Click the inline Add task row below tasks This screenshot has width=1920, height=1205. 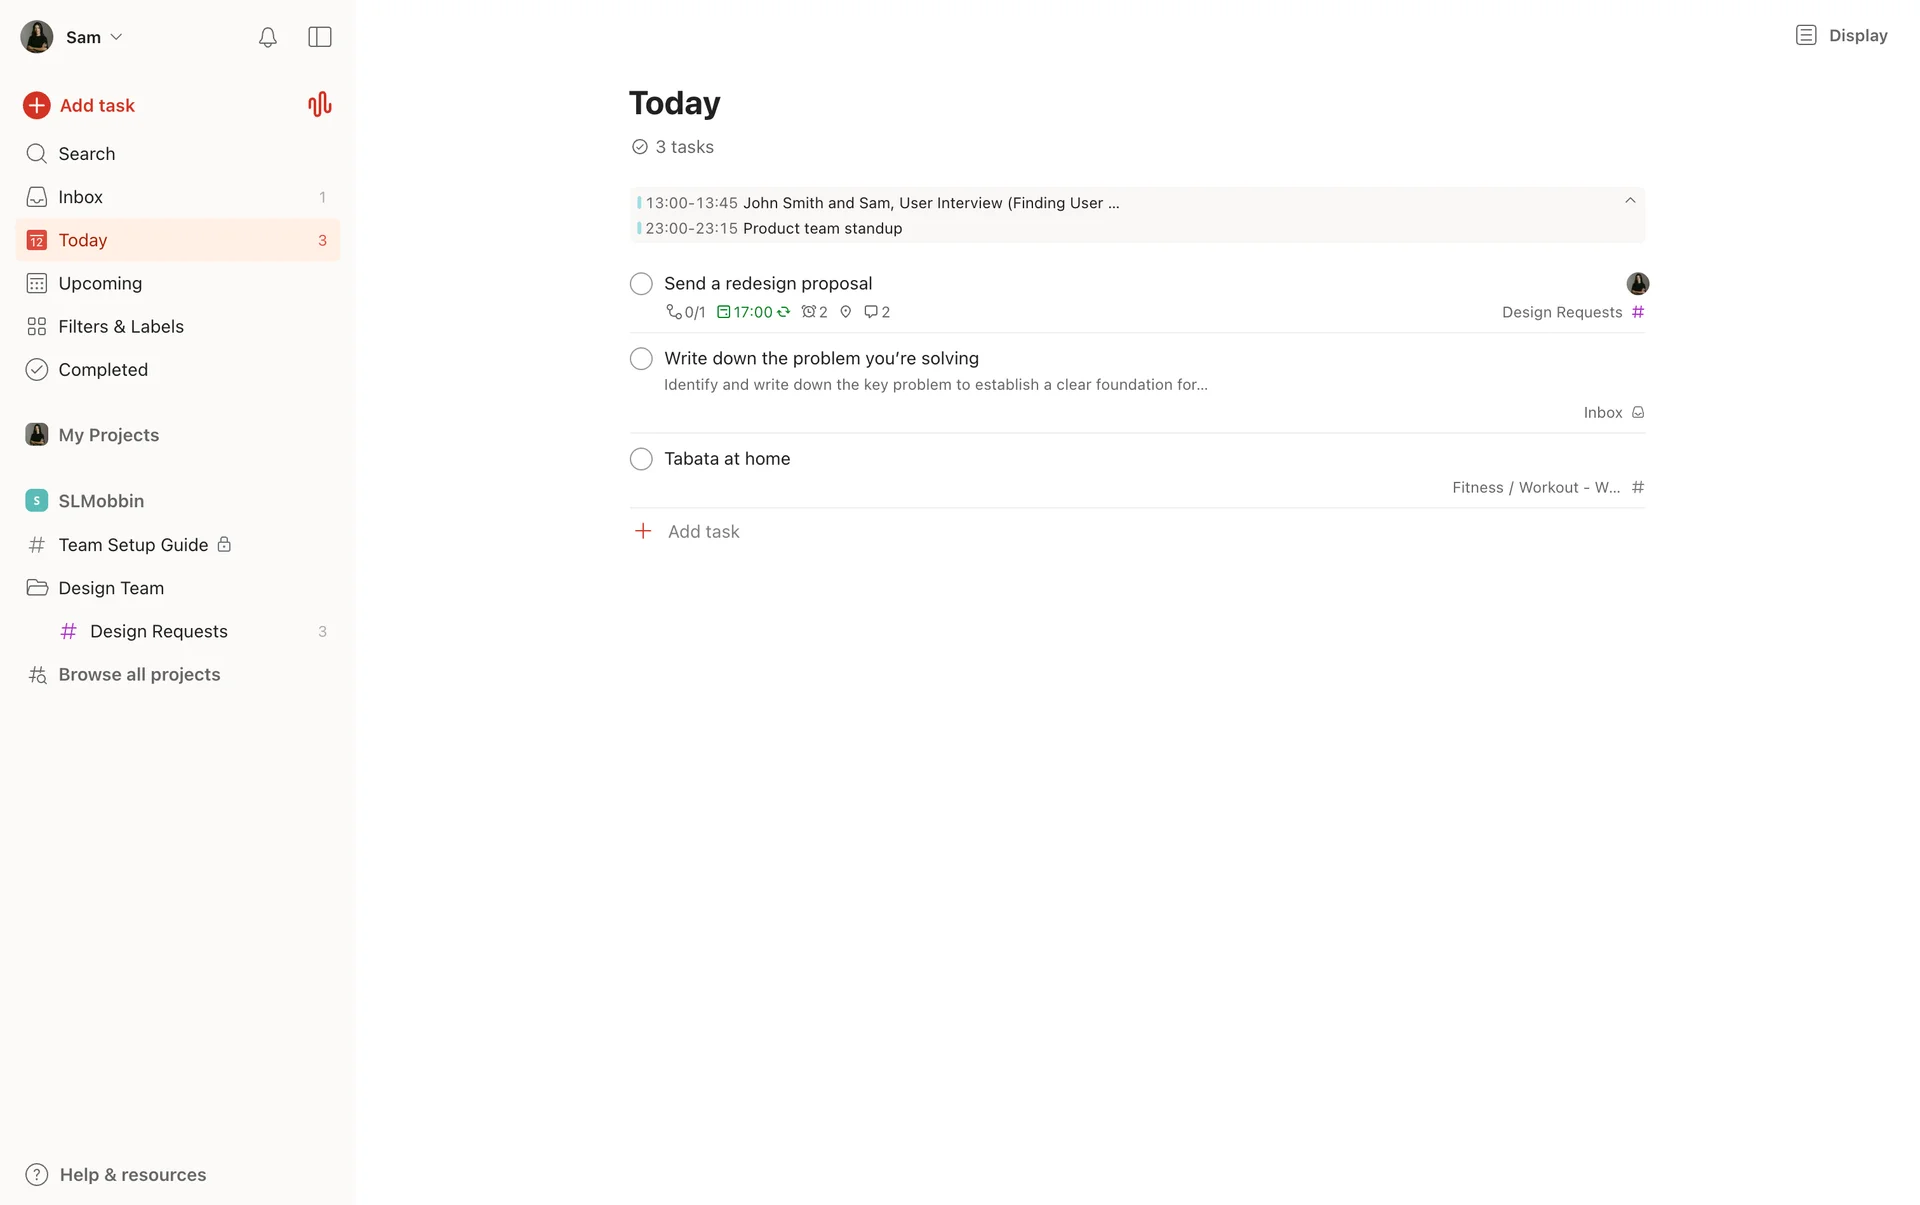point(703,532)
